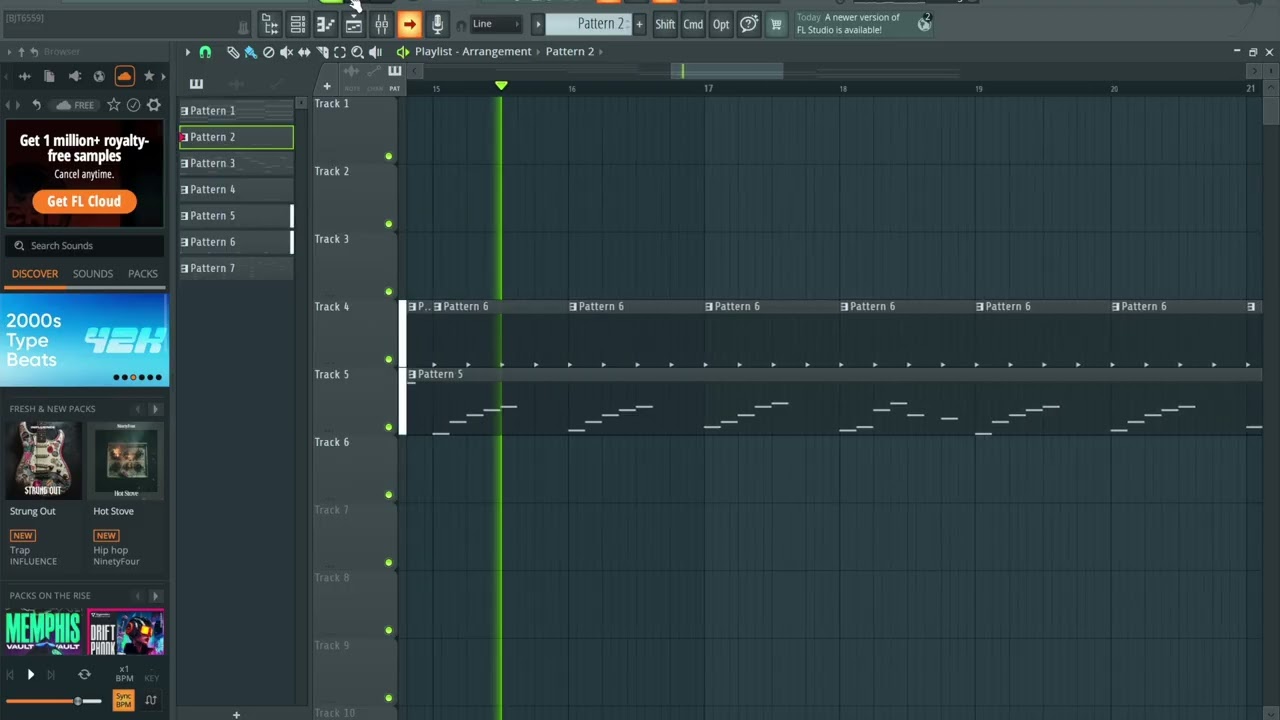Toggle the playlist snap magnet
1280x720 pixels.
click(x=205, y=52)
